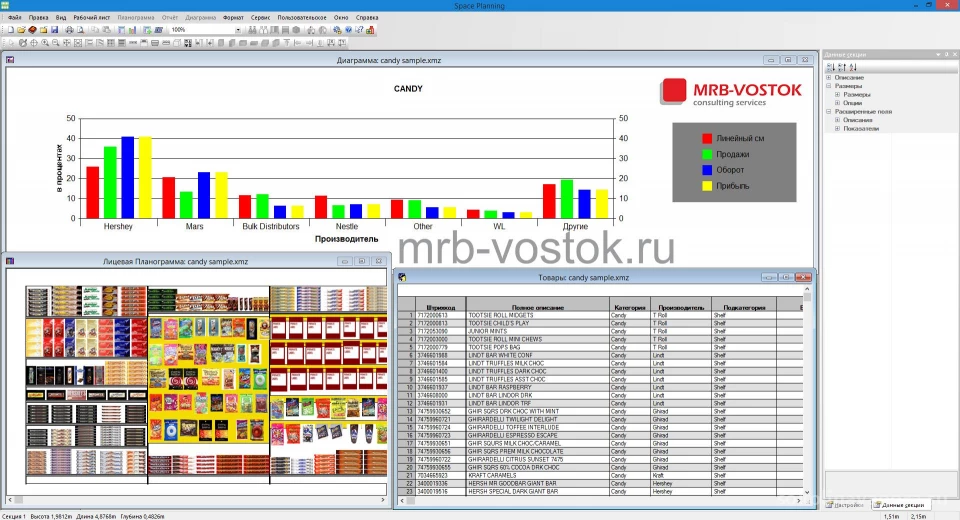Click the left arrow of the planogram horizontal scrollbar

pyautogui.click(x=10, y=500)
